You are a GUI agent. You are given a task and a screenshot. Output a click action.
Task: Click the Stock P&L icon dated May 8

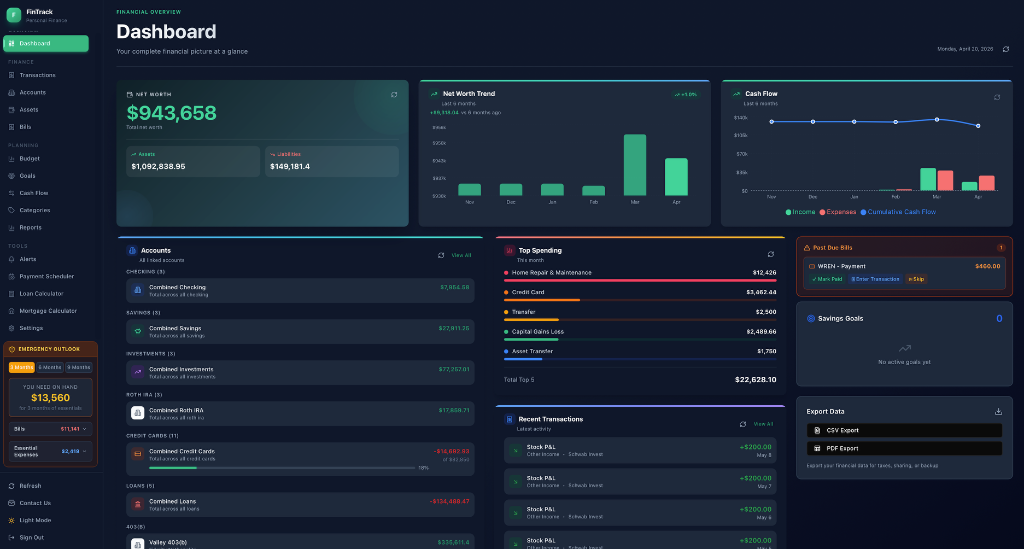point(515,450)
